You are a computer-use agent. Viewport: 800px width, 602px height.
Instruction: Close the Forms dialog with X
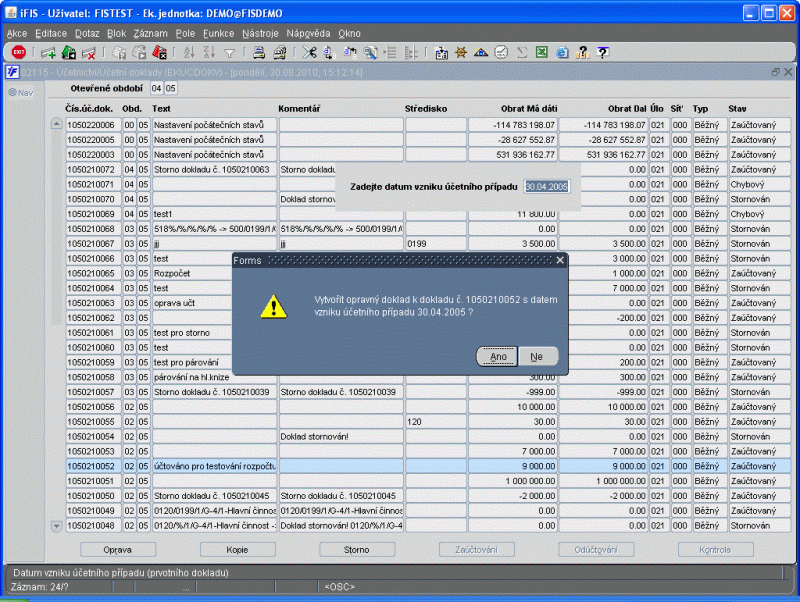point(560,260)
